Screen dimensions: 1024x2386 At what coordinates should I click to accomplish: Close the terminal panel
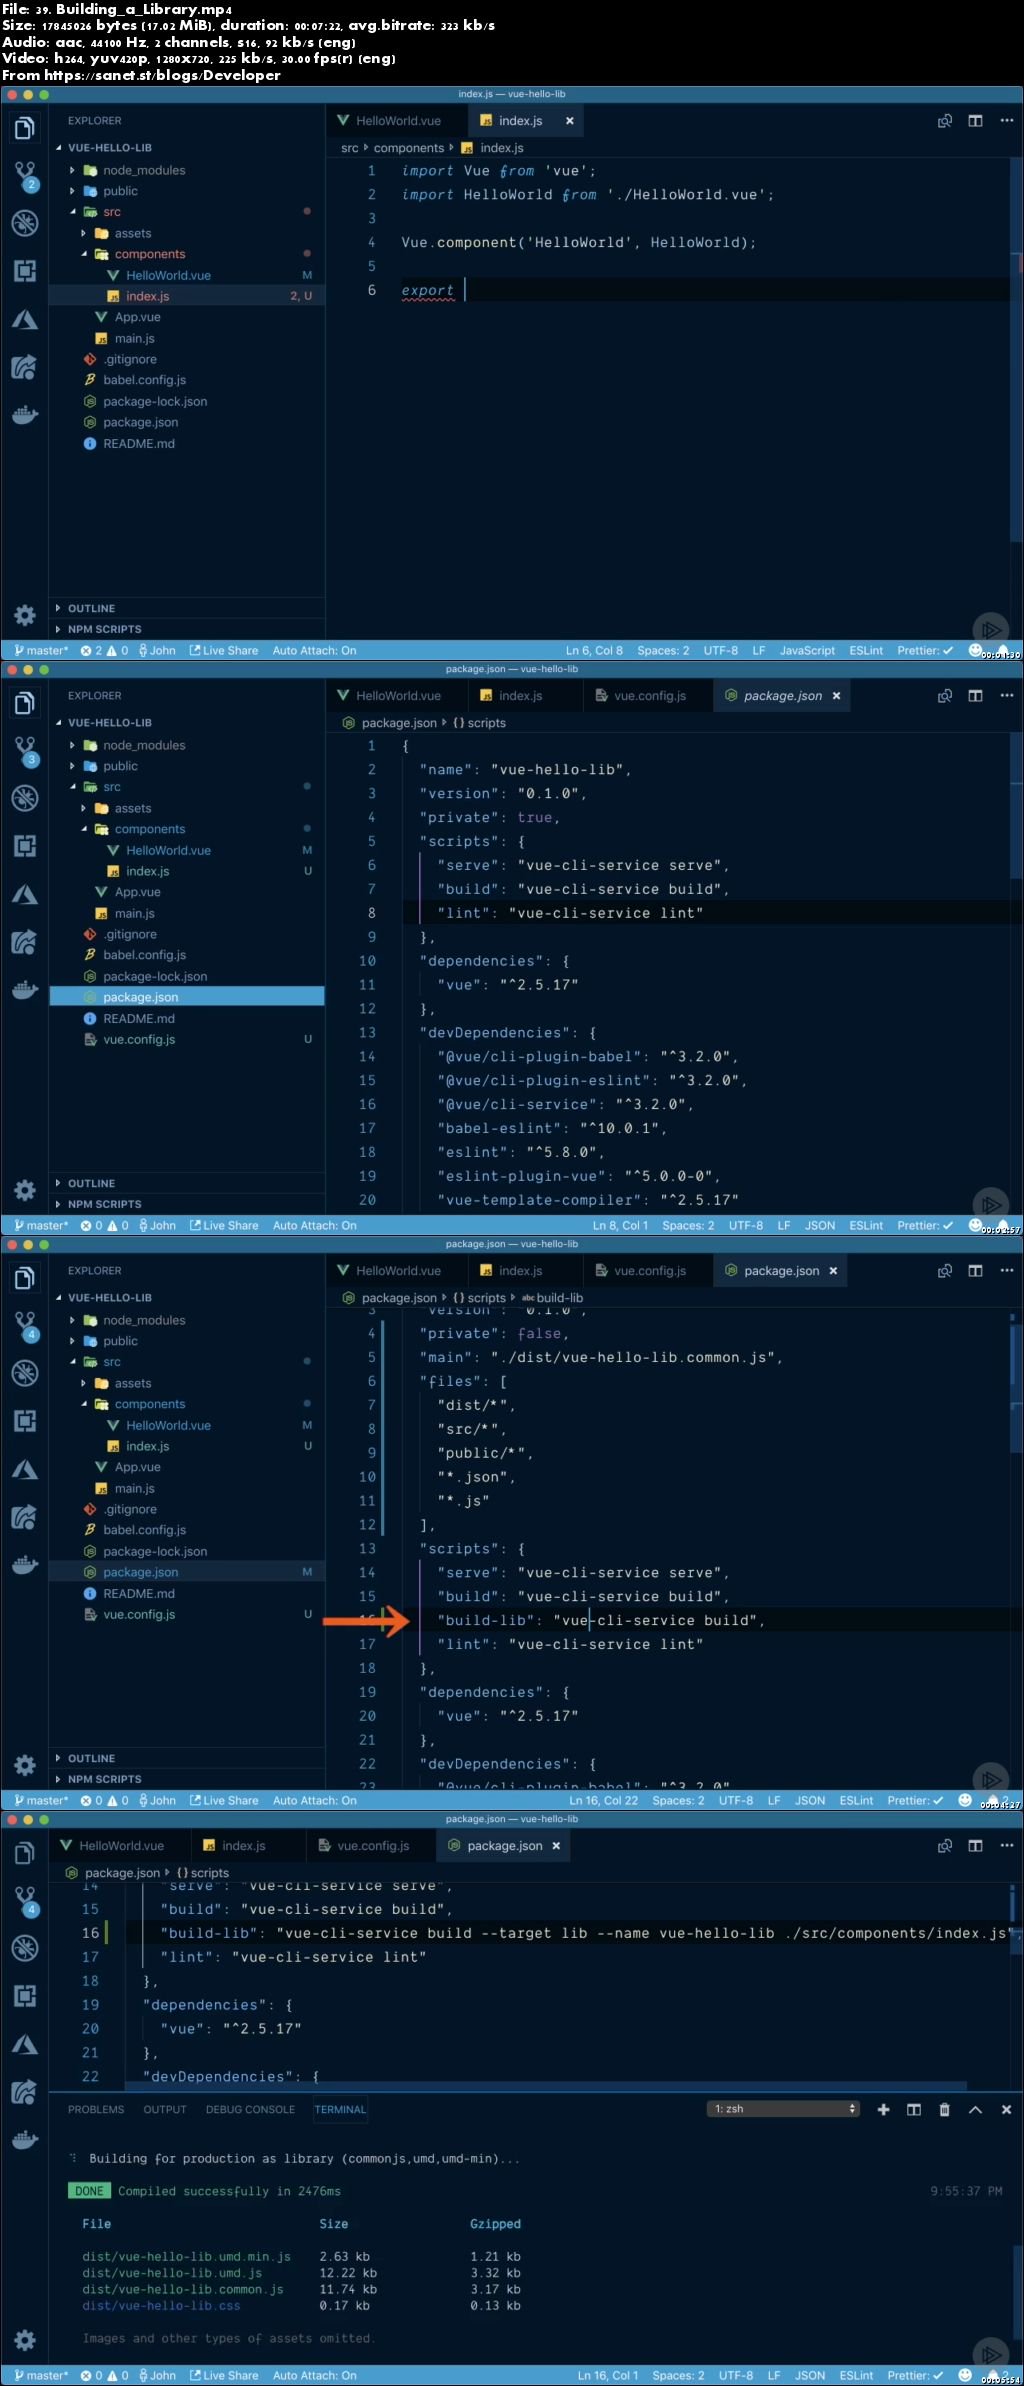[1006, 2109]
